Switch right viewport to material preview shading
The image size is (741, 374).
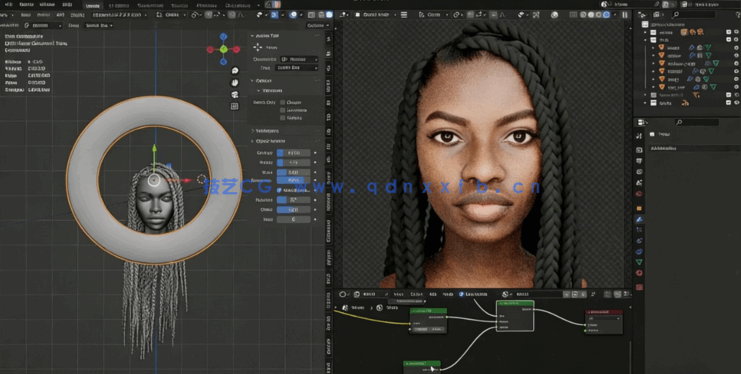point(598,15)
